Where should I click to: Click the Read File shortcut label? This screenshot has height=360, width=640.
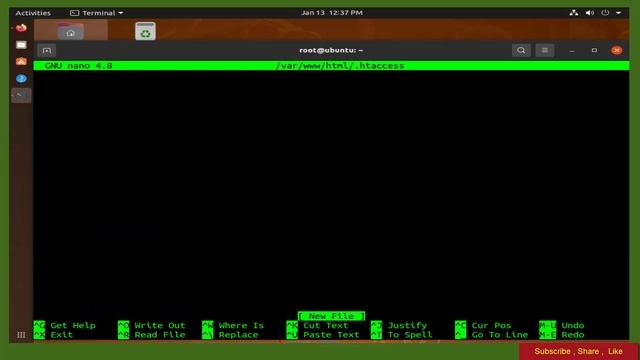tap(160, 335)
